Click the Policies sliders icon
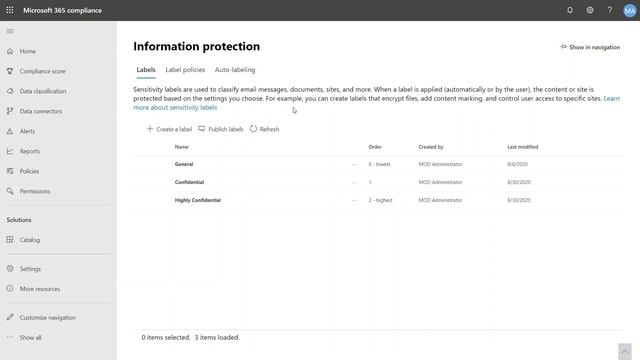Screen dimensions: 640x360 click(10, 171)
